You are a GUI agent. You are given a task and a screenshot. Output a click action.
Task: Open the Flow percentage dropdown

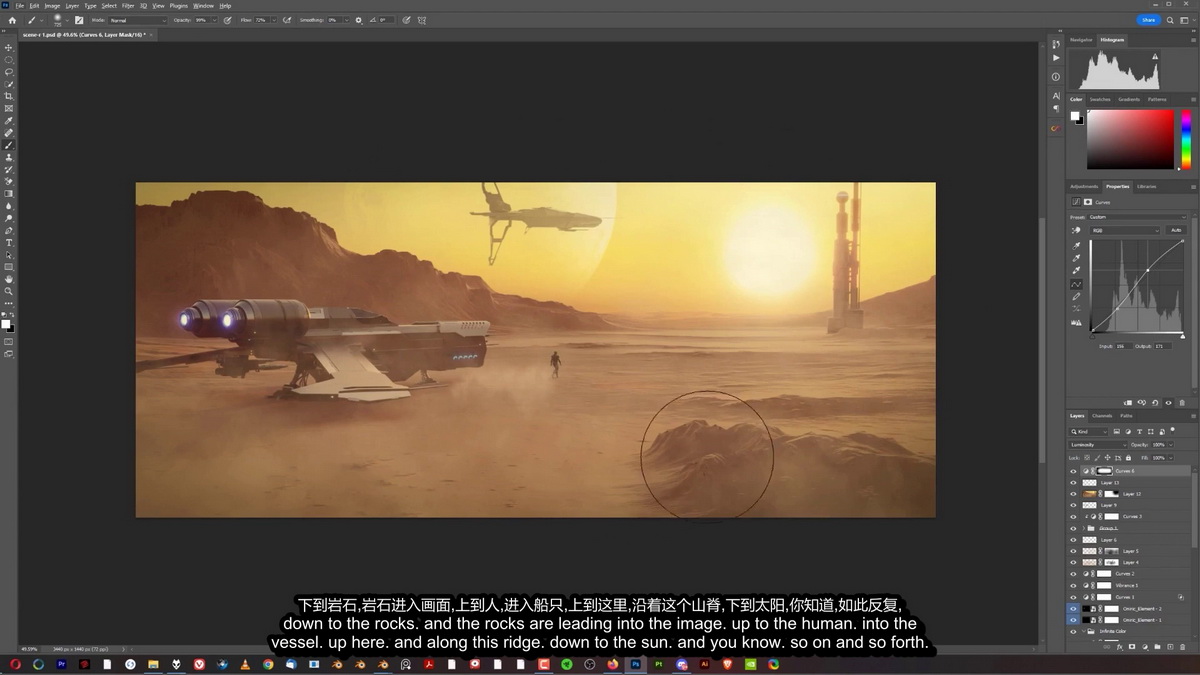click(276, 20)
